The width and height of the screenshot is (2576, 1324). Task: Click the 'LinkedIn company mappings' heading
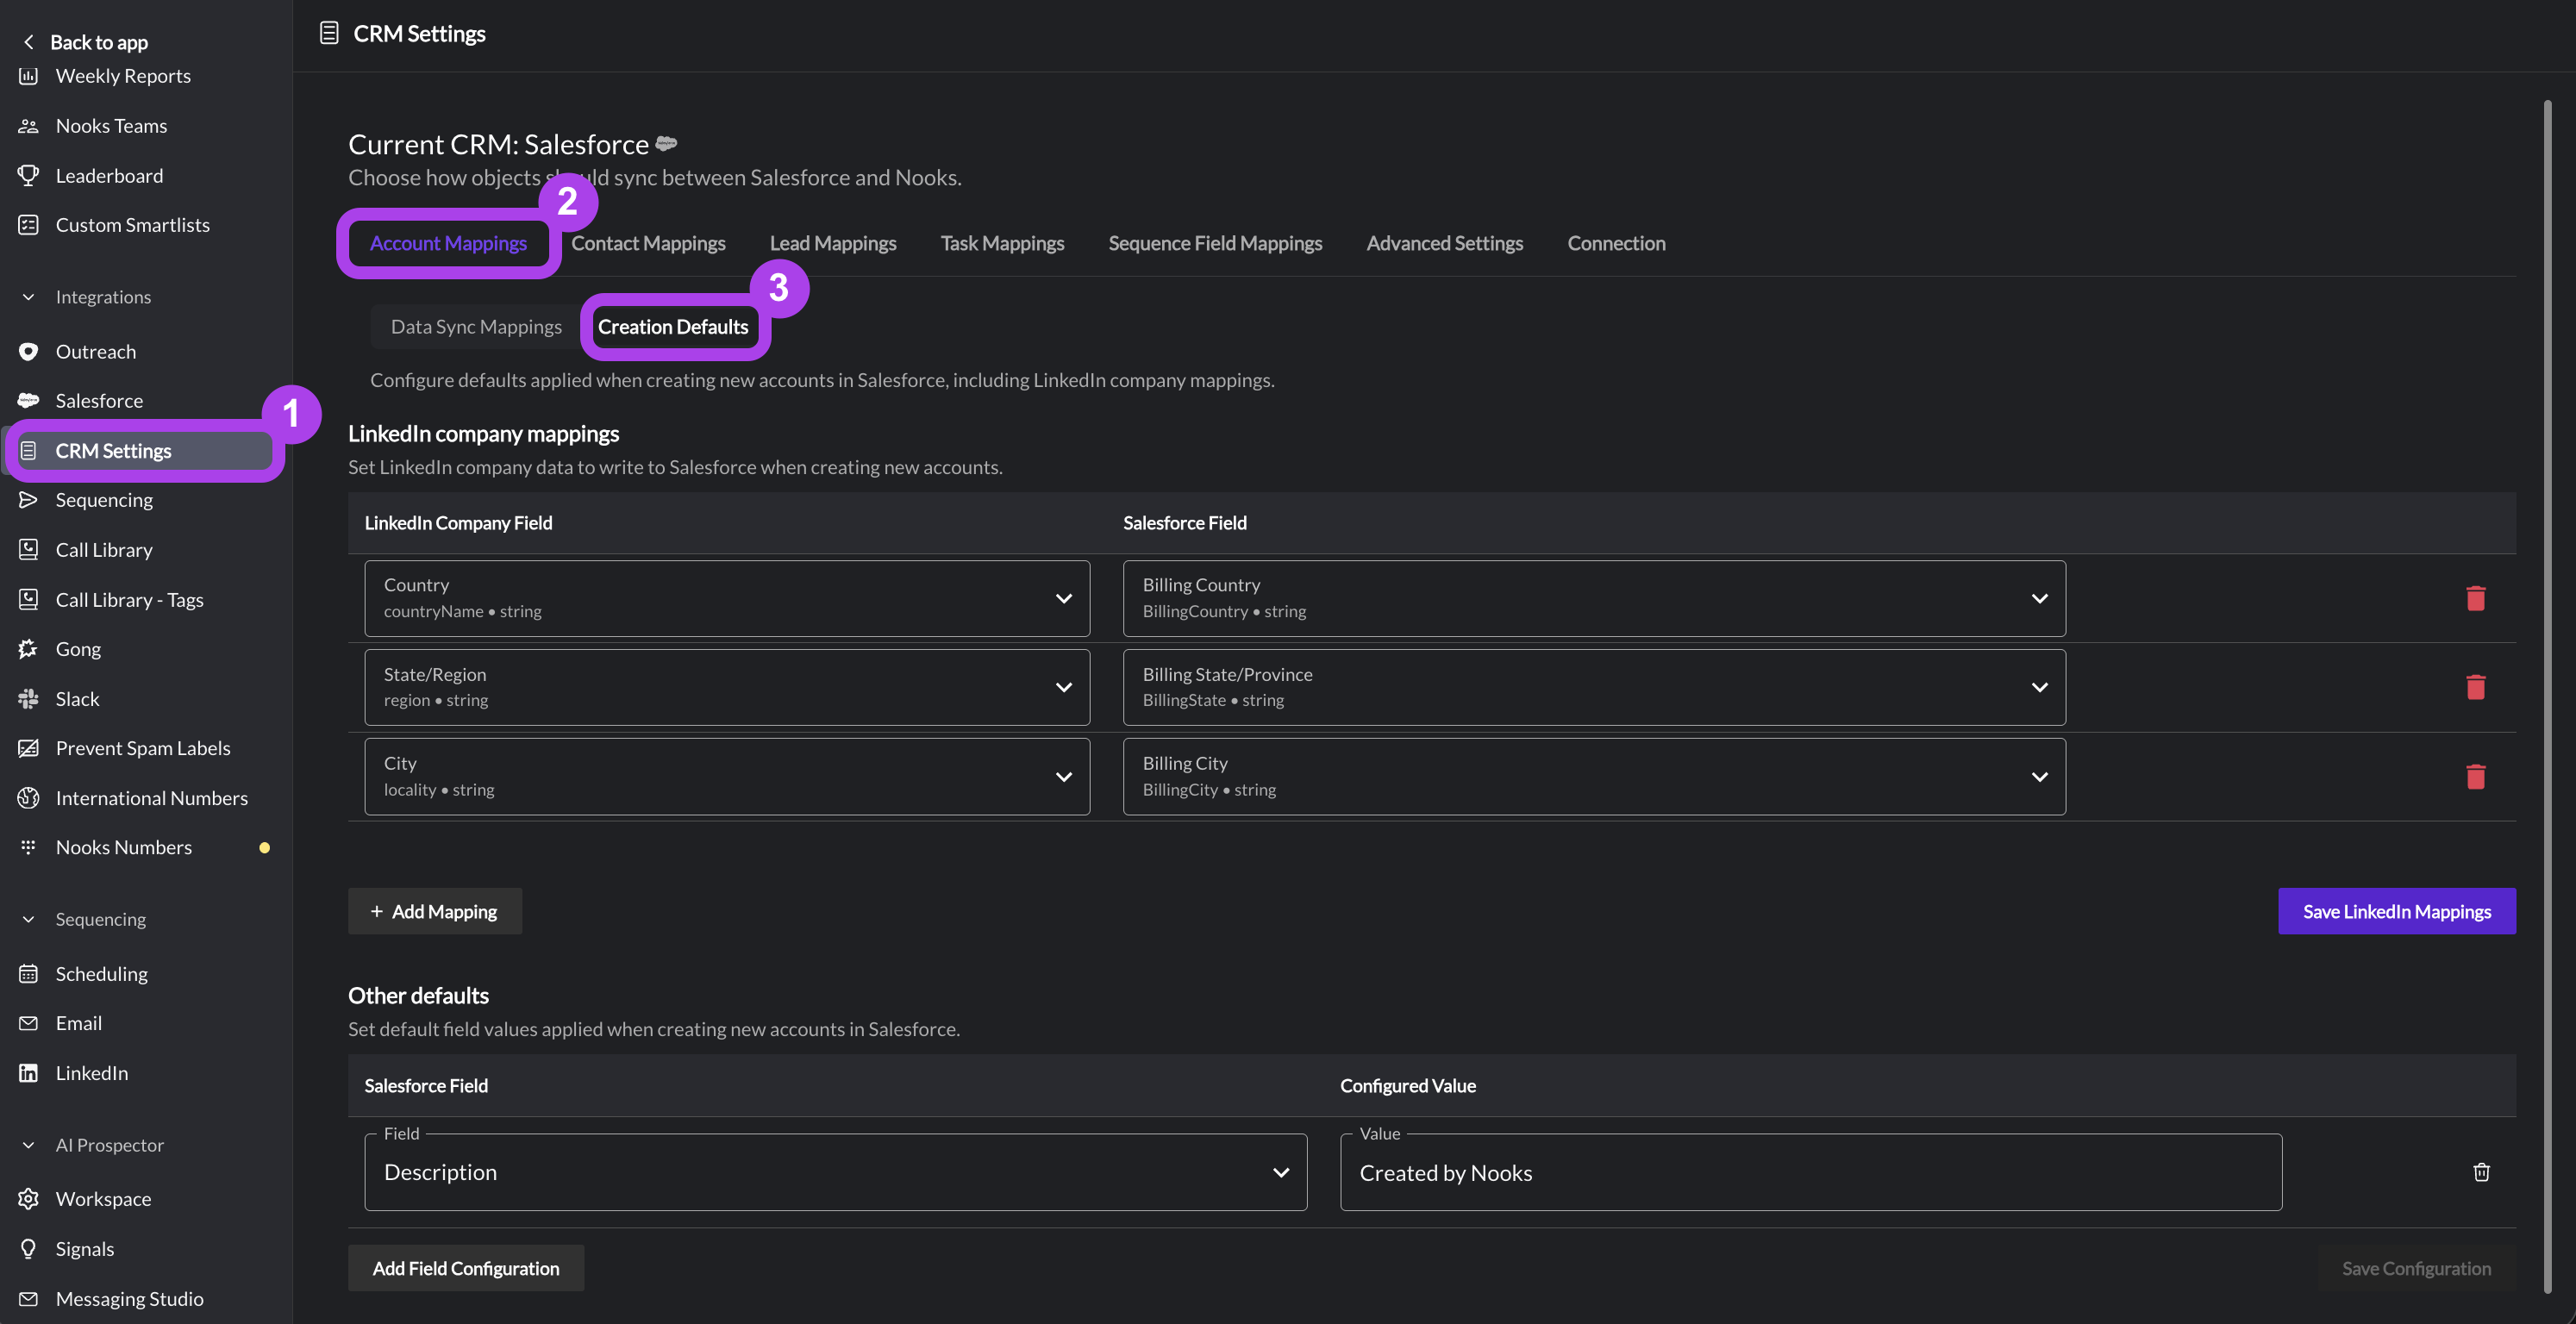(483, 433)
